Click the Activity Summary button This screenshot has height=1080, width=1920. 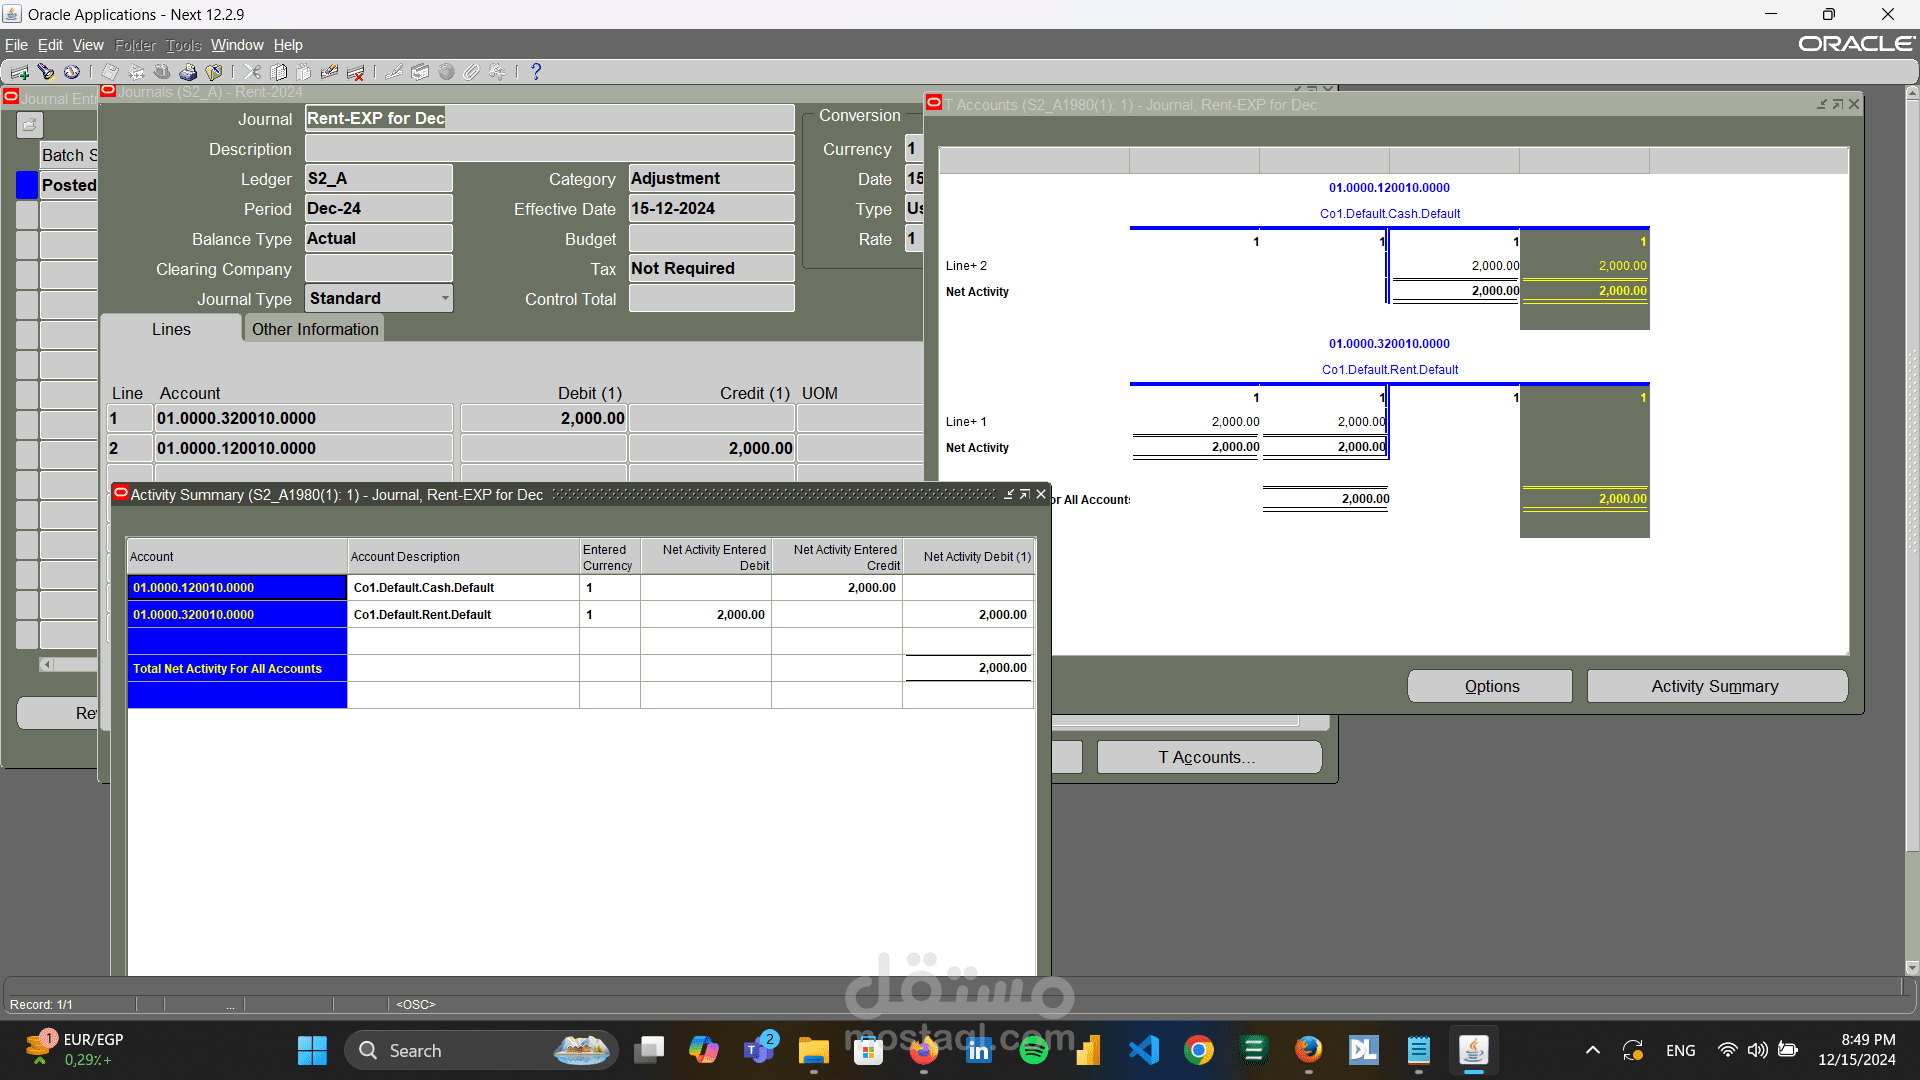click(x=1716, y=686)
